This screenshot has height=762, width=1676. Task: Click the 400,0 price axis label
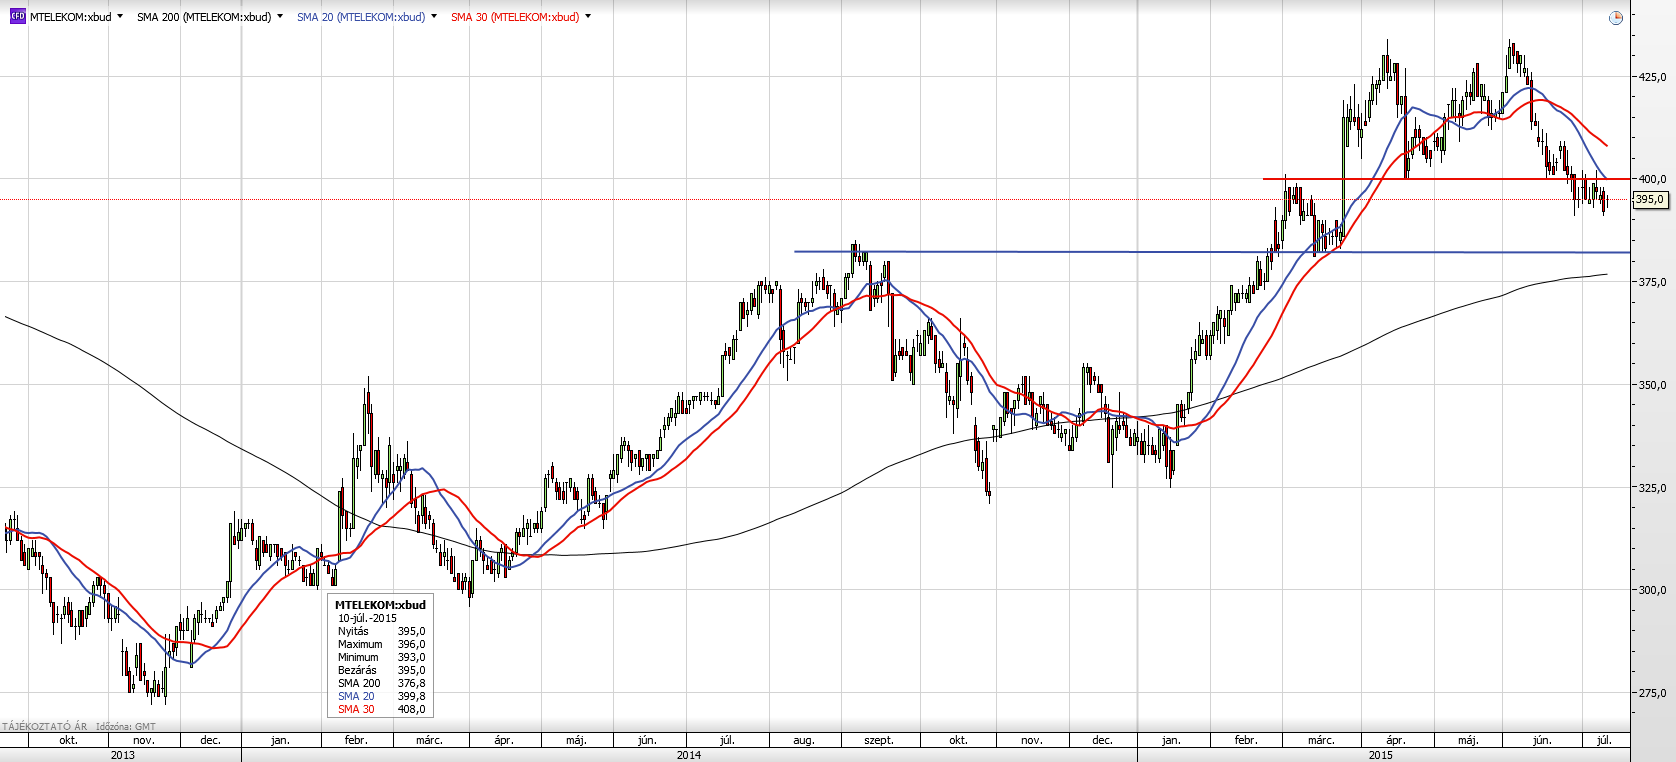(x=1652, y=180)
